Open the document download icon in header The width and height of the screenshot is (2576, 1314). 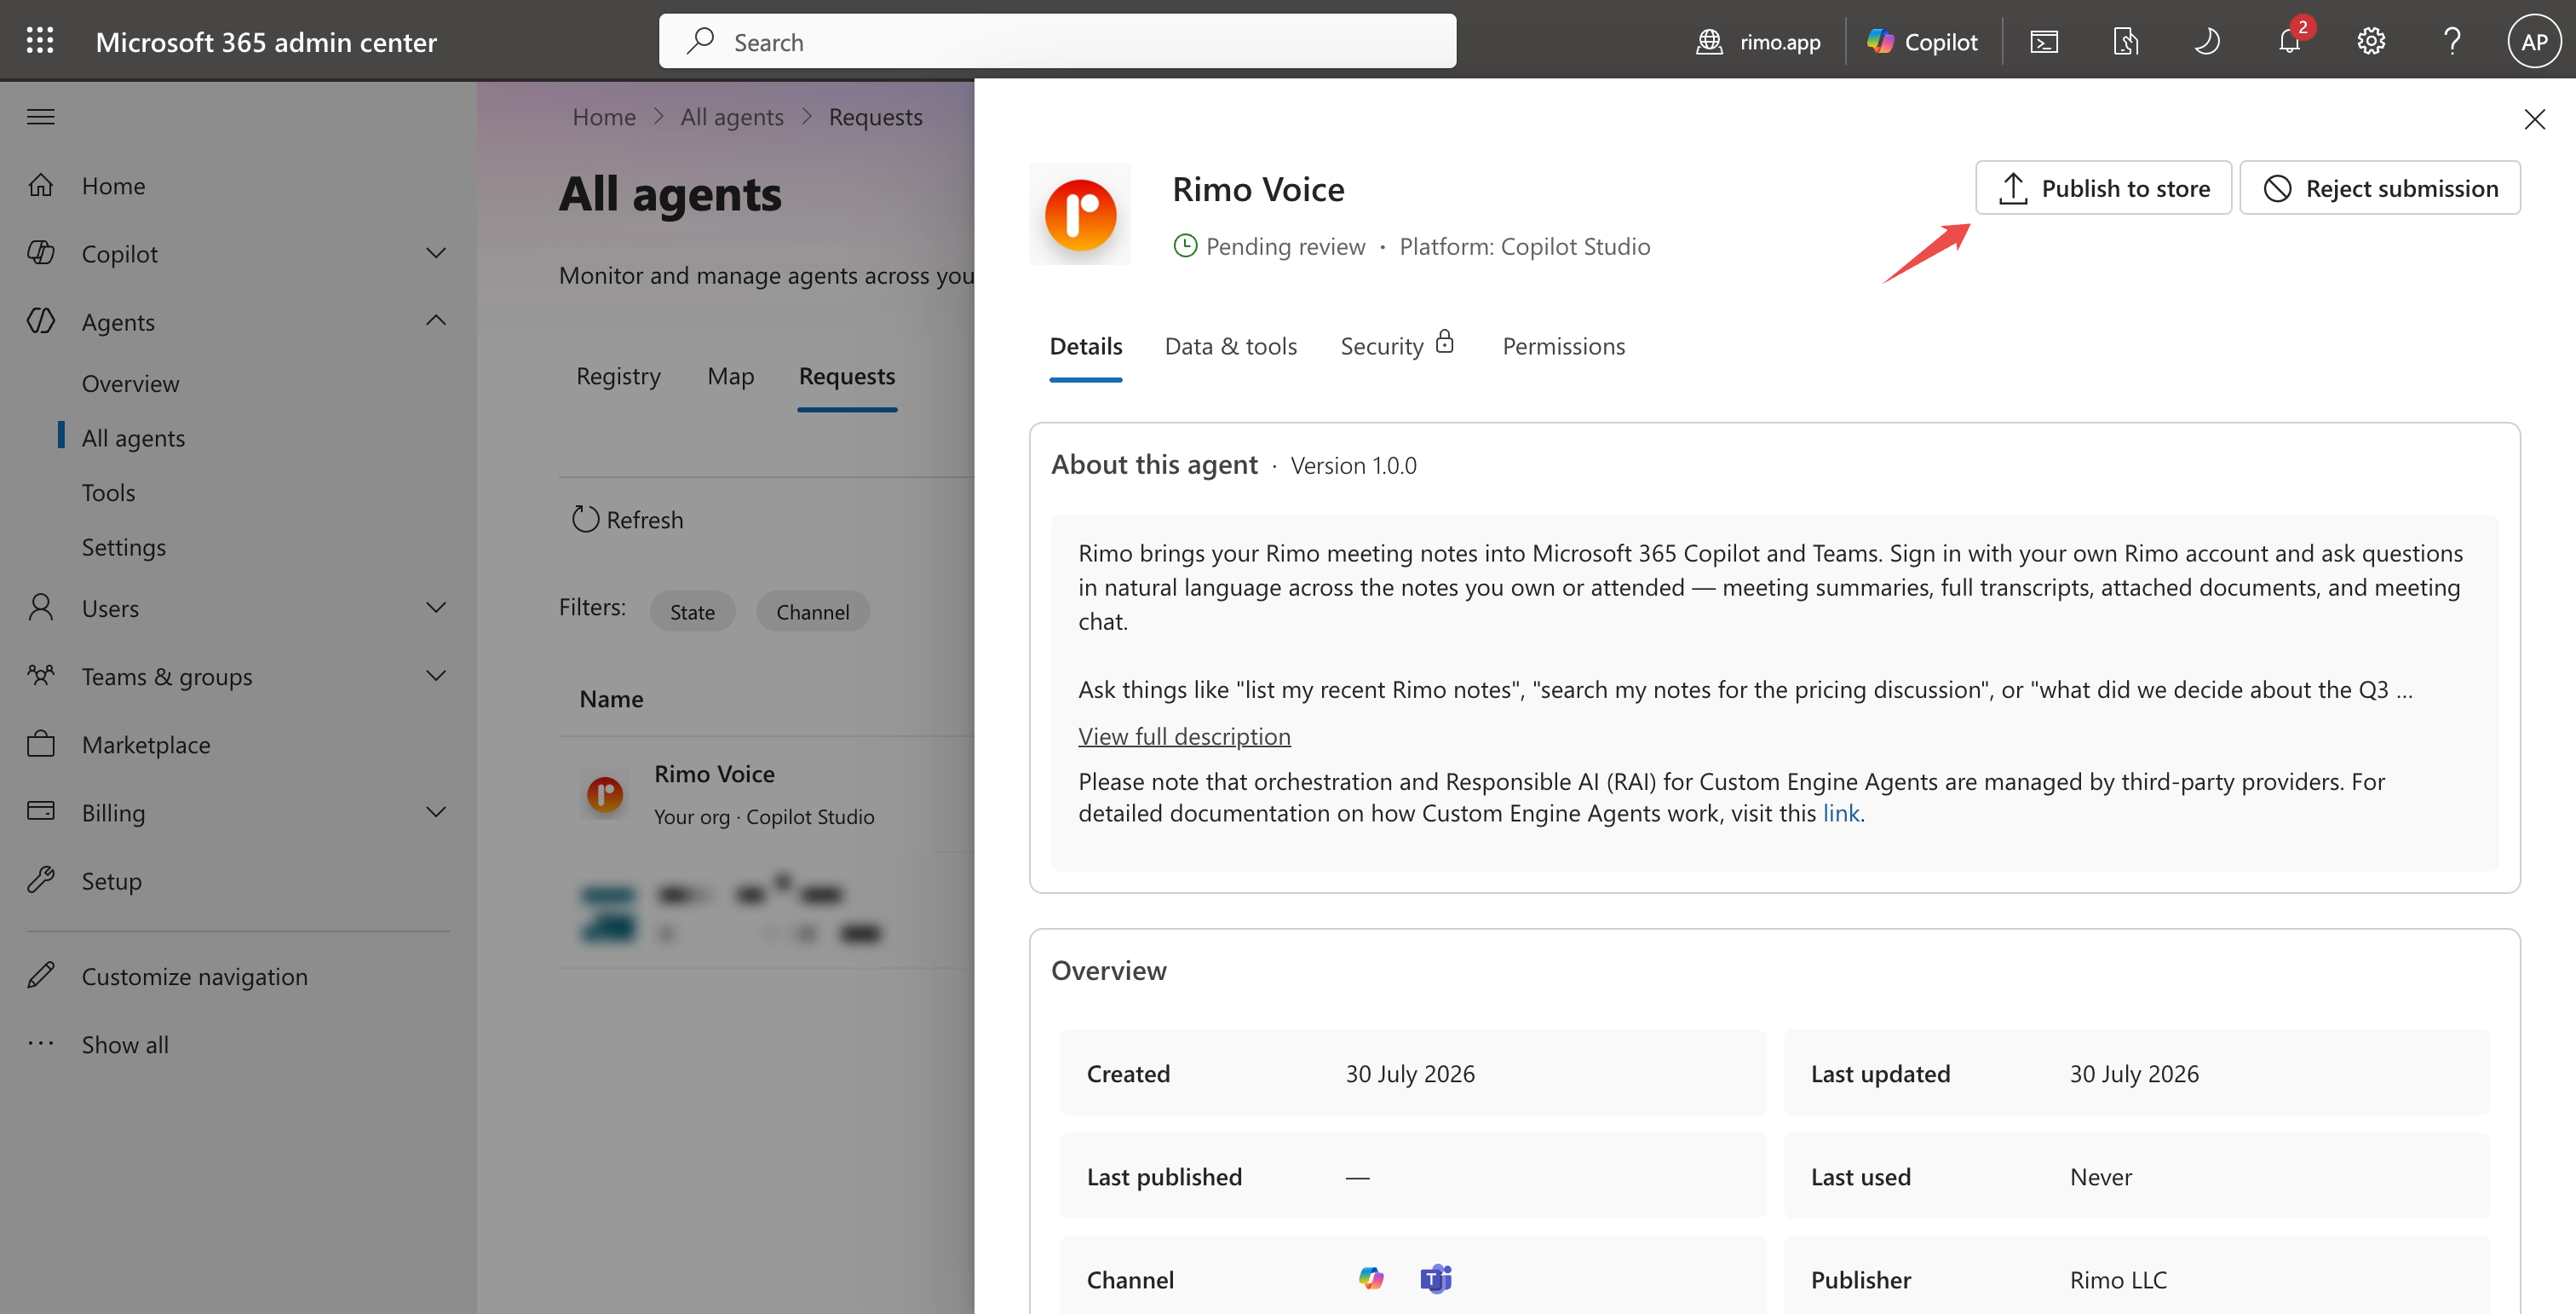point(2126,41)
